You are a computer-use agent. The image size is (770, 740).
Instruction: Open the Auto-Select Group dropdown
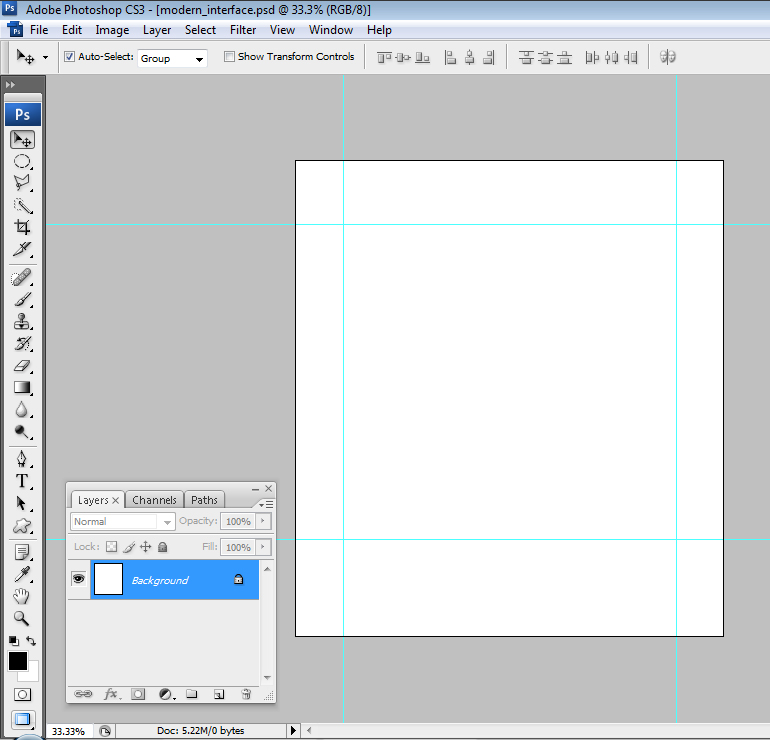pos(172,58)
